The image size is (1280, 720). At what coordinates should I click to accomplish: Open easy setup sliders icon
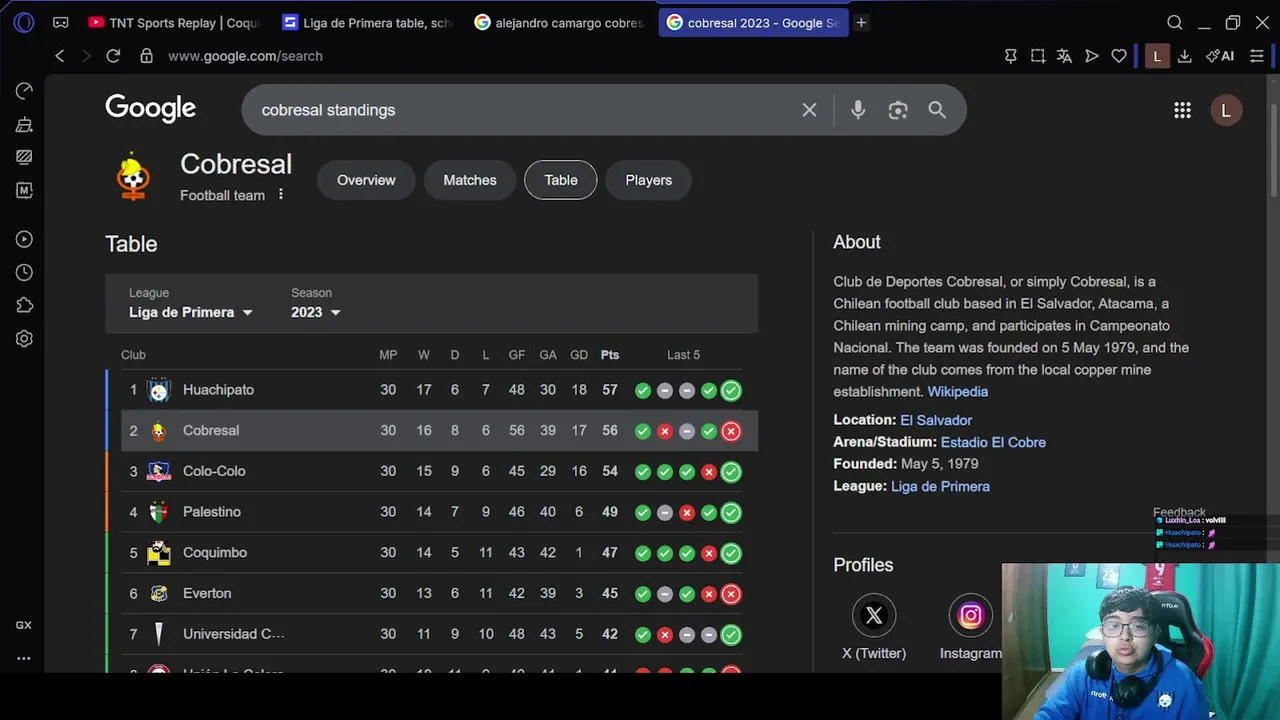click(x=1257, y=56)
